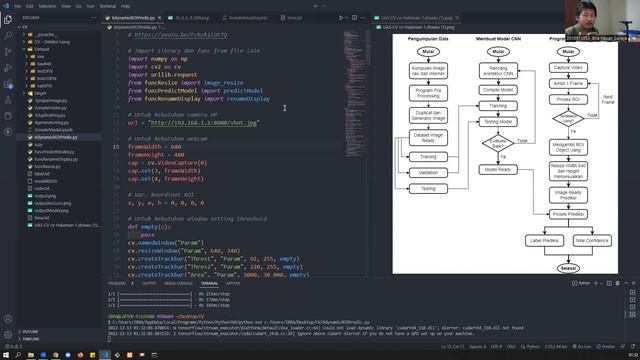Change the UTF-8 encoding status item
Viewport: 640px width, 360px height.
point(496,347)
